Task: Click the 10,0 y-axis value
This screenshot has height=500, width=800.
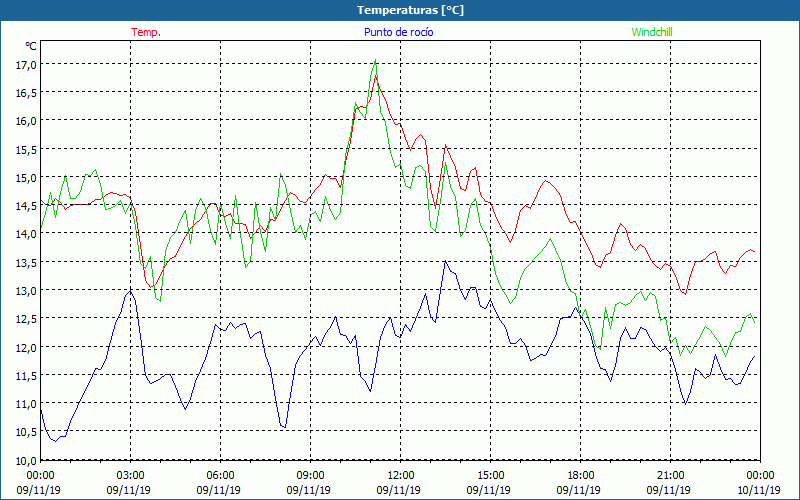Action: (x=25, y=460)
